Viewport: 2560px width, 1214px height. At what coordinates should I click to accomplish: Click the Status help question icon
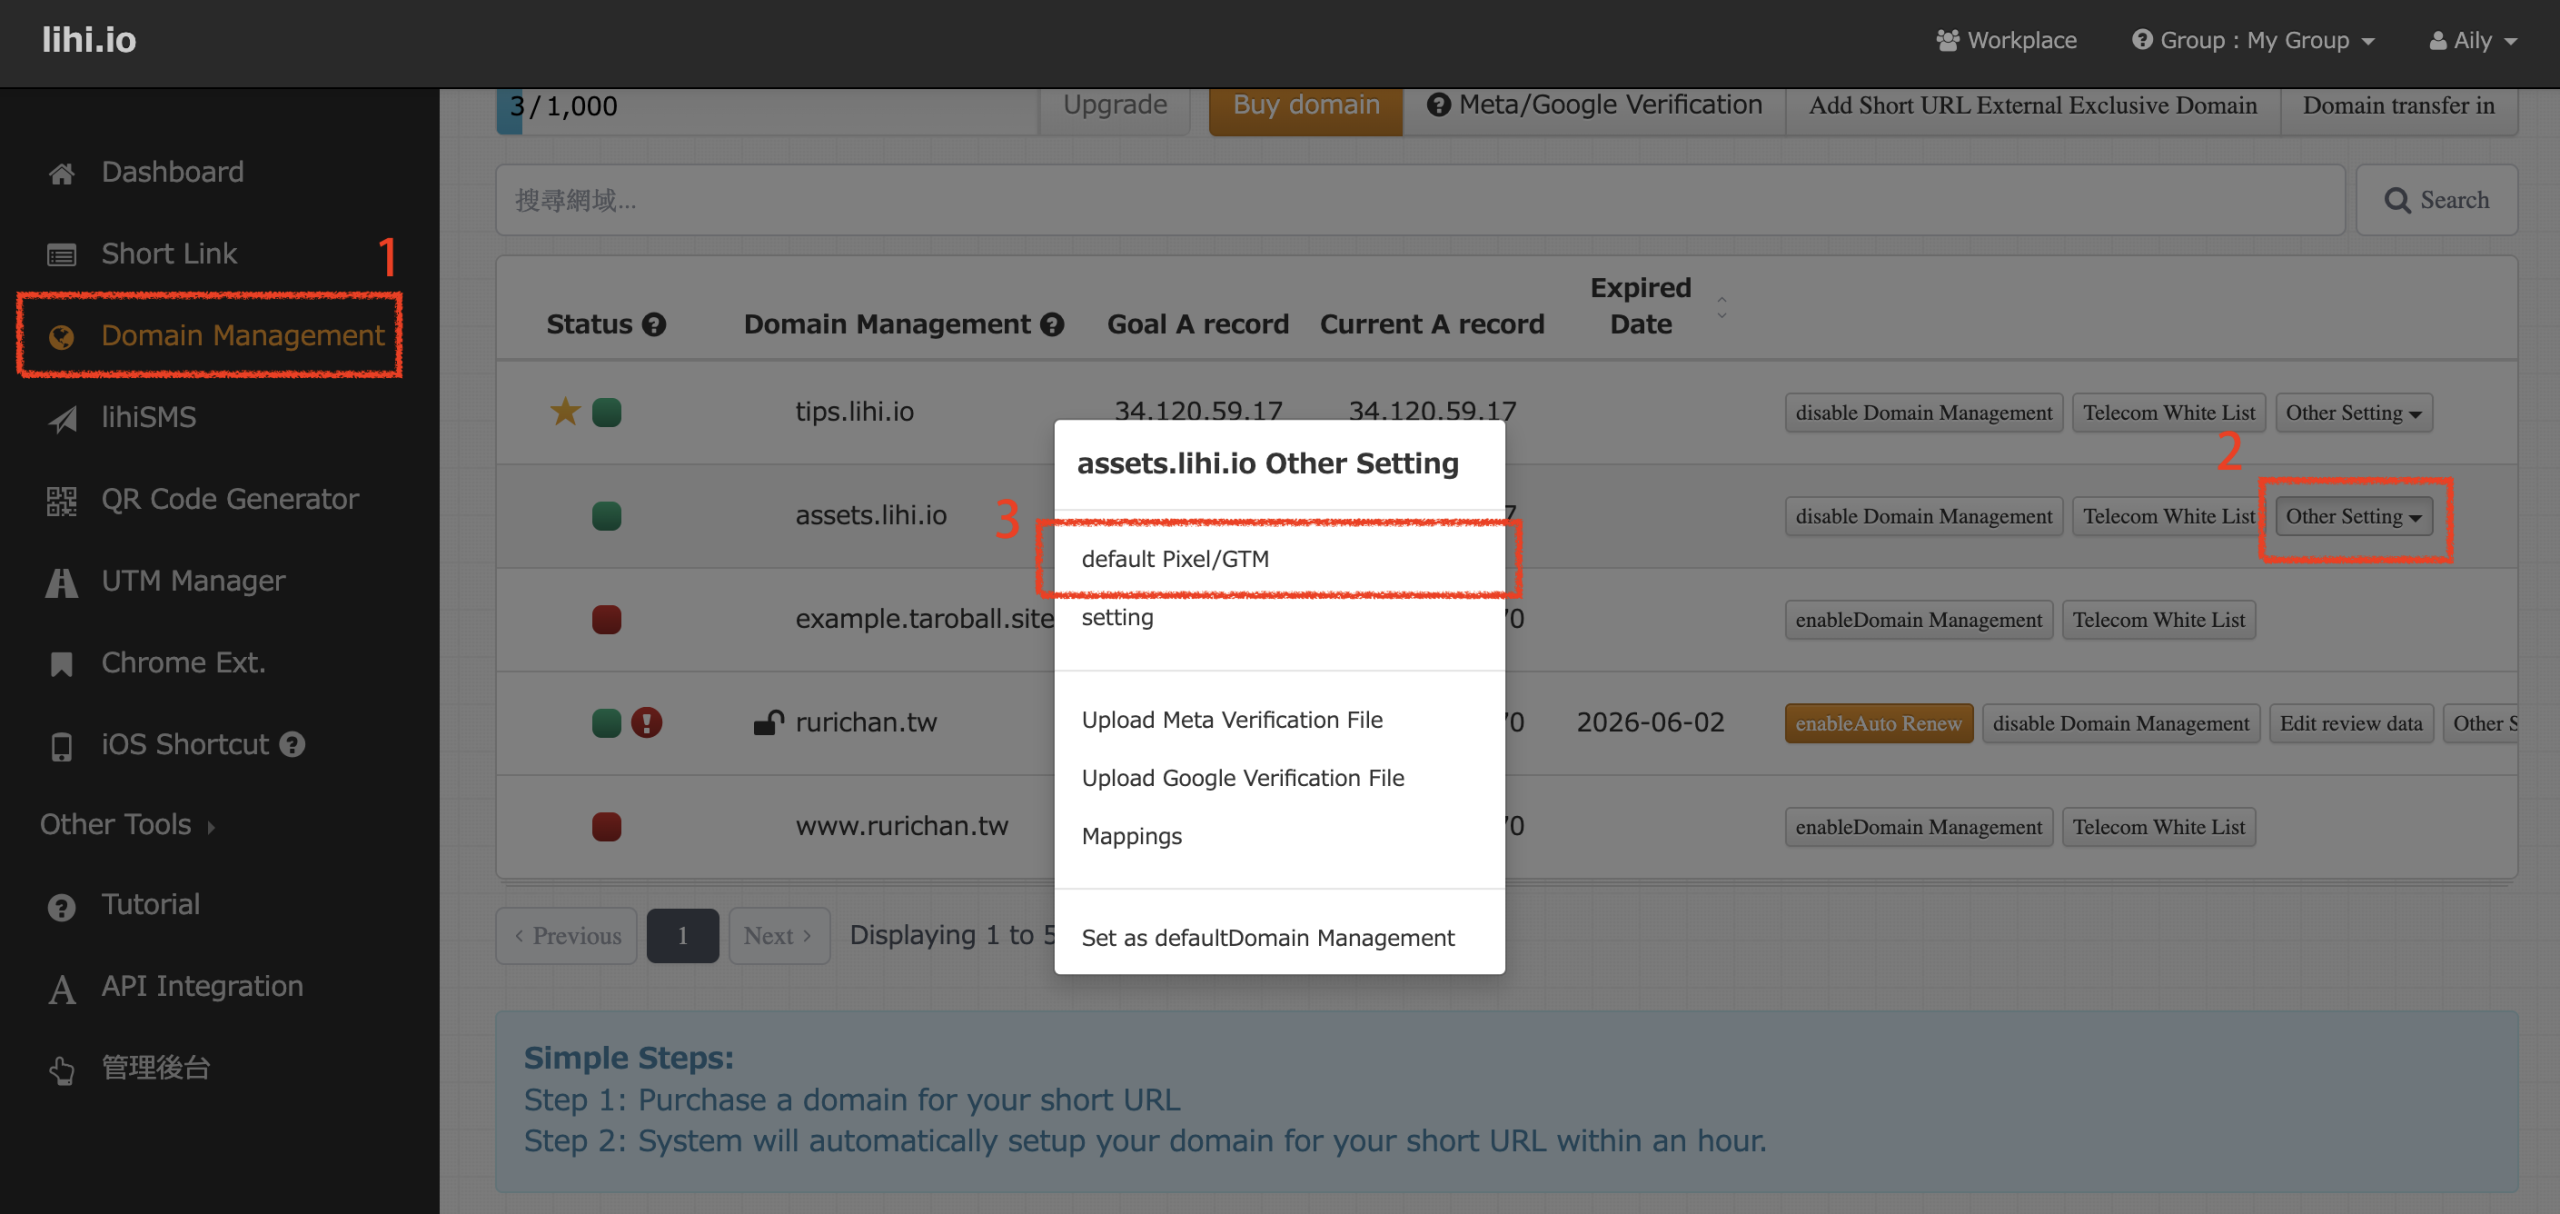click(654, 325)
